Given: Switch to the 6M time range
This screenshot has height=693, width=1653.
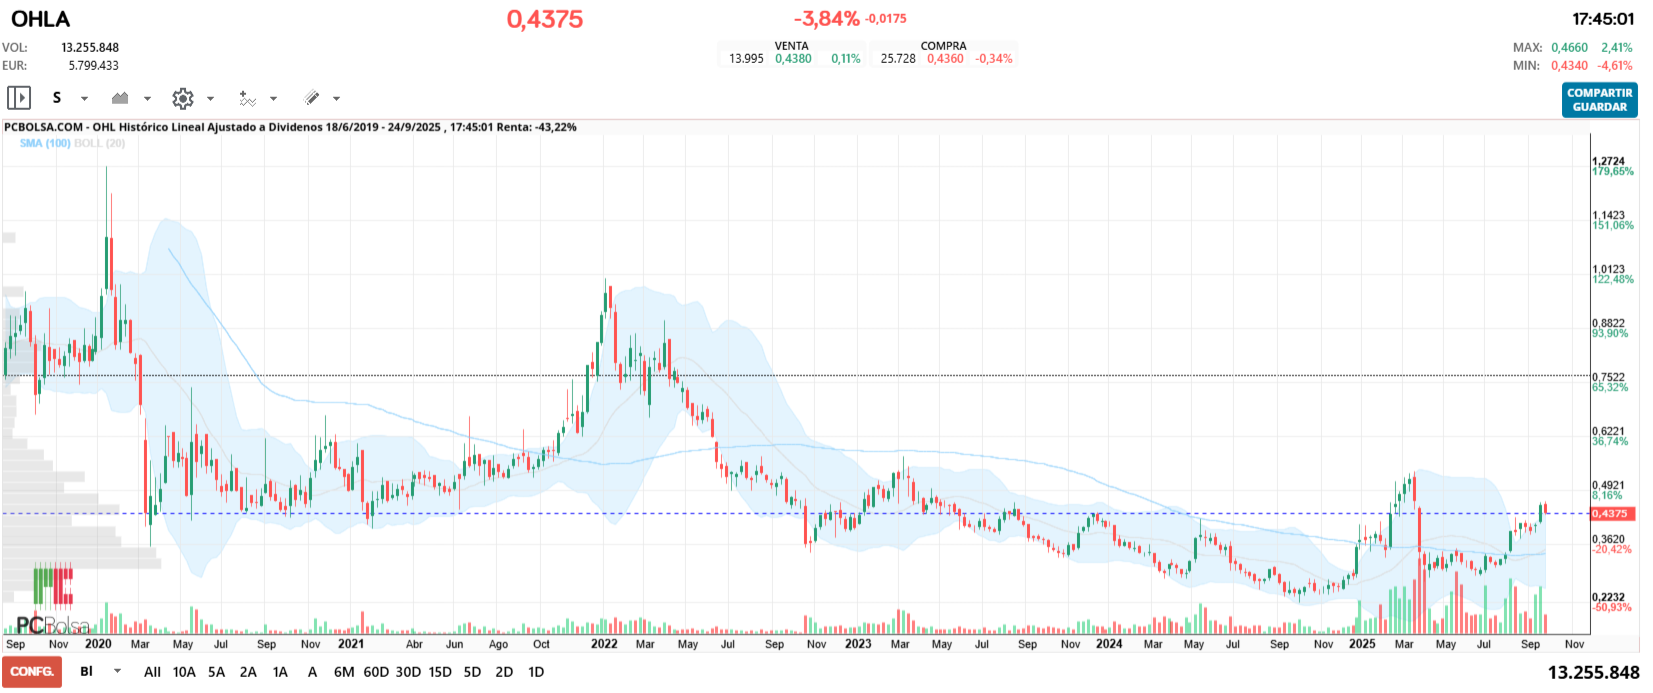Looking at the screenshot, I should (x=344, y=672).
